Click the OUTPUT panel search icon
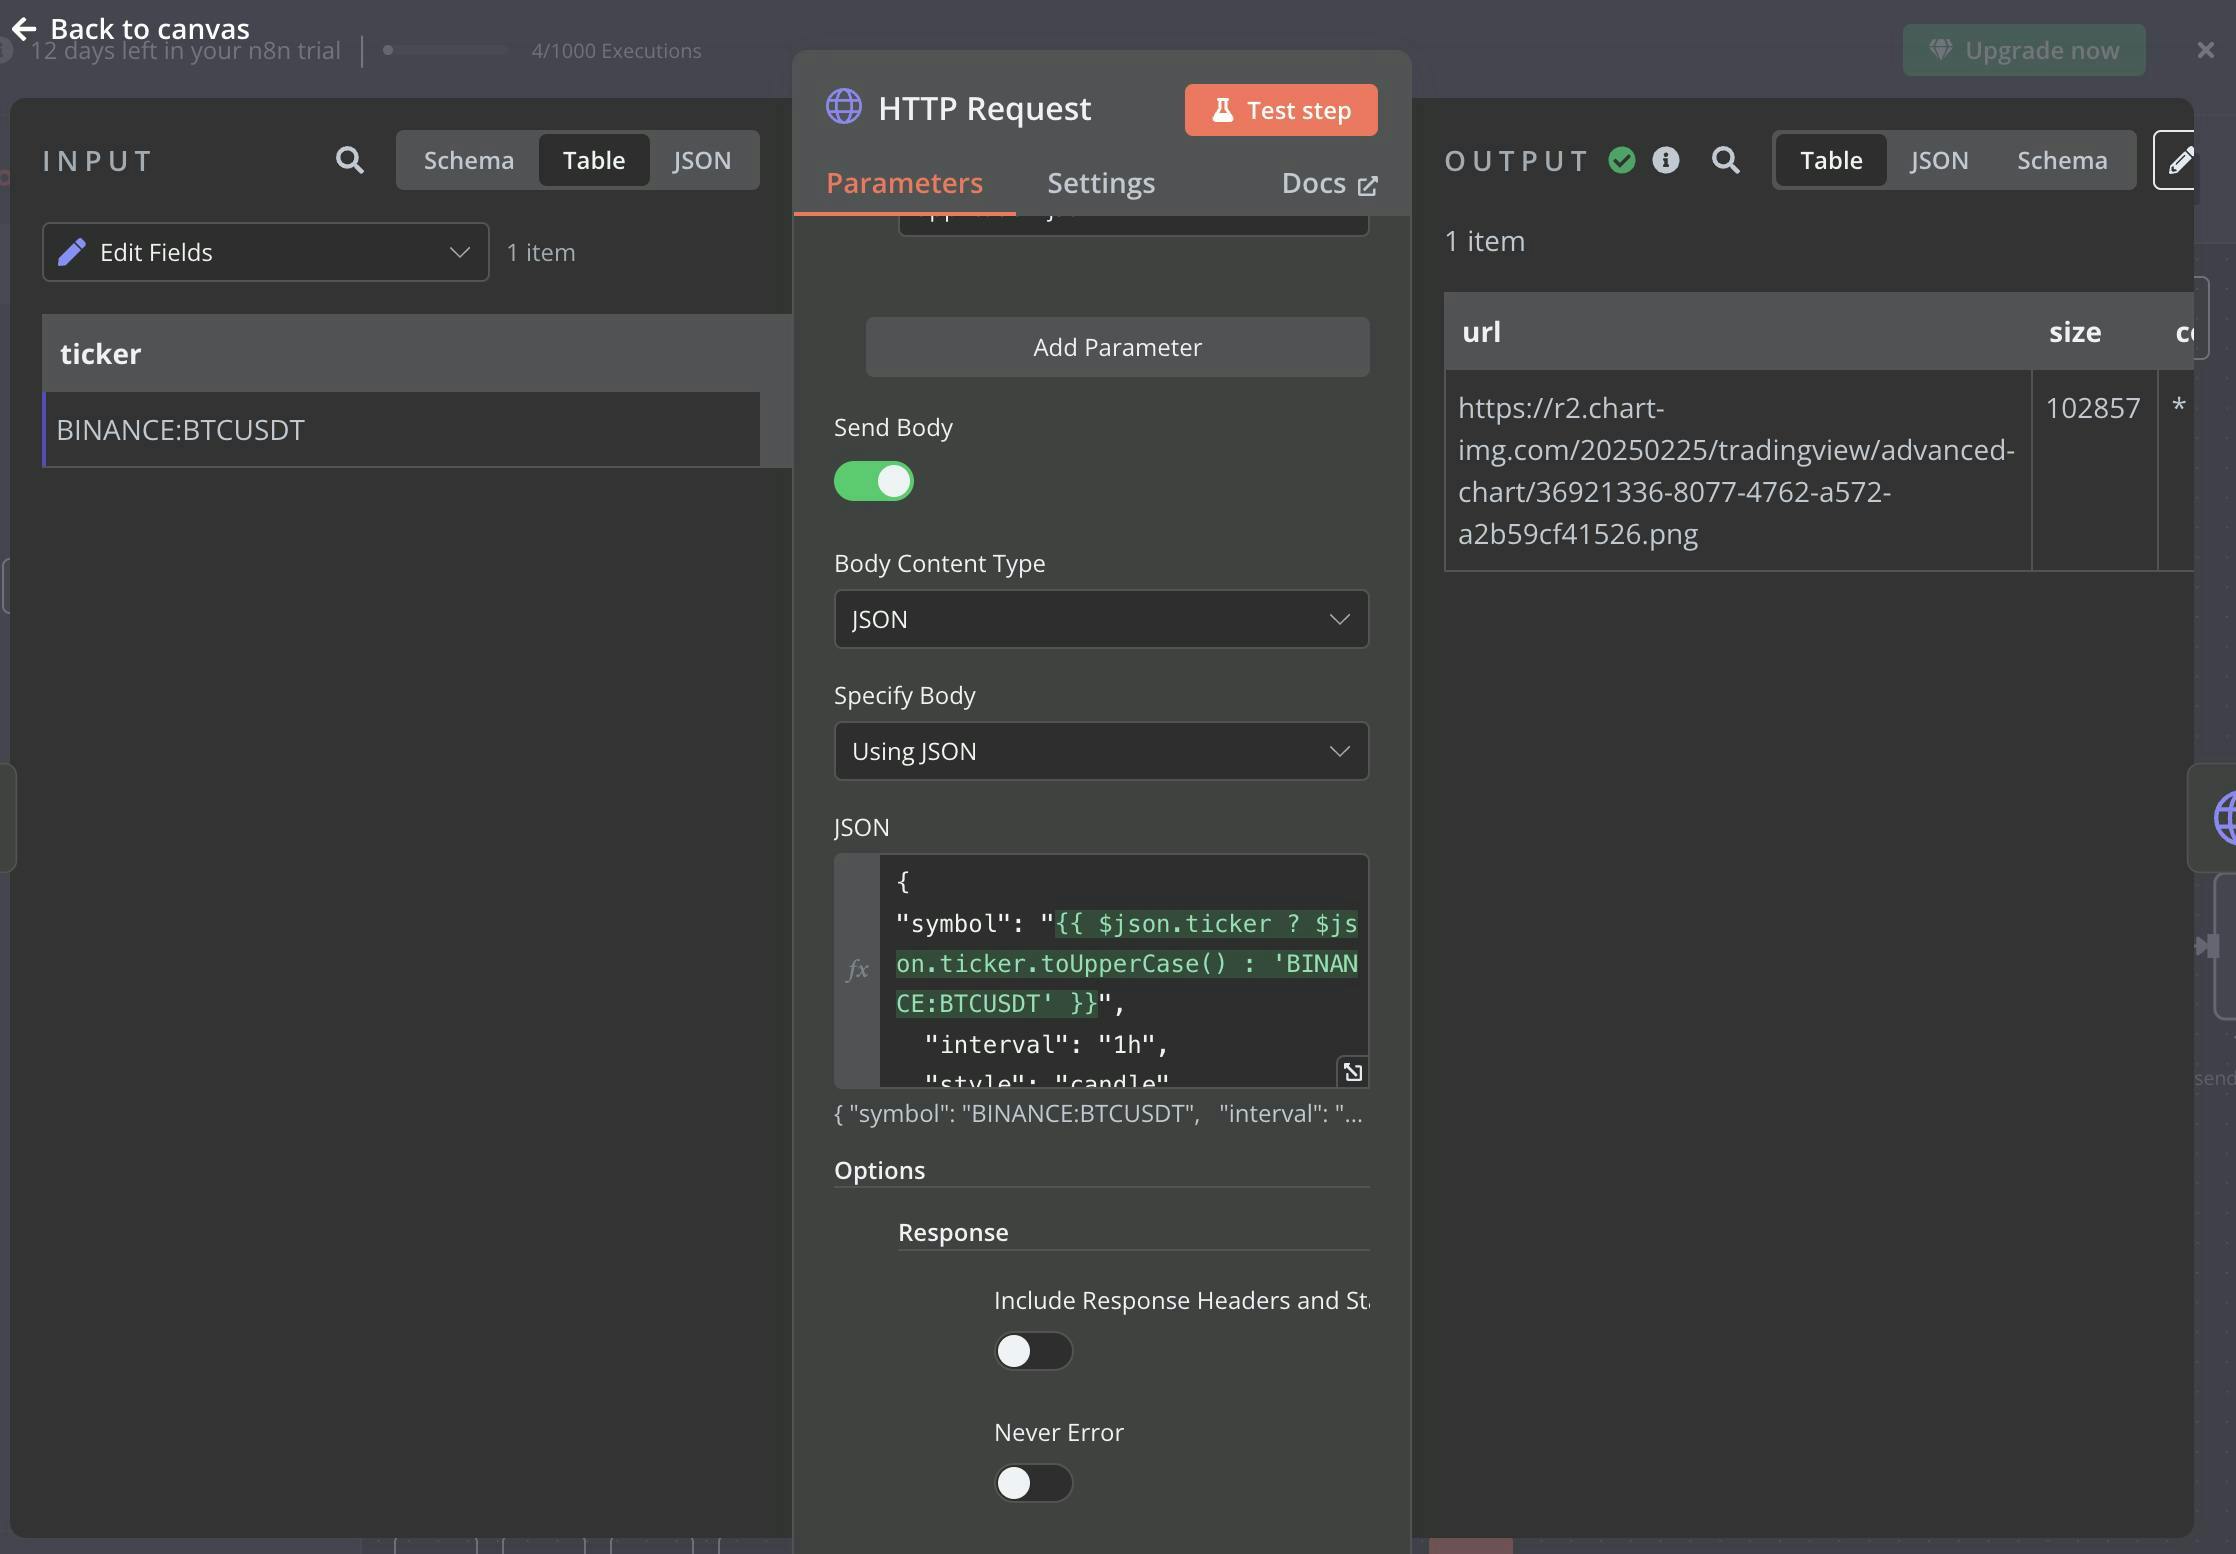 1725,160
